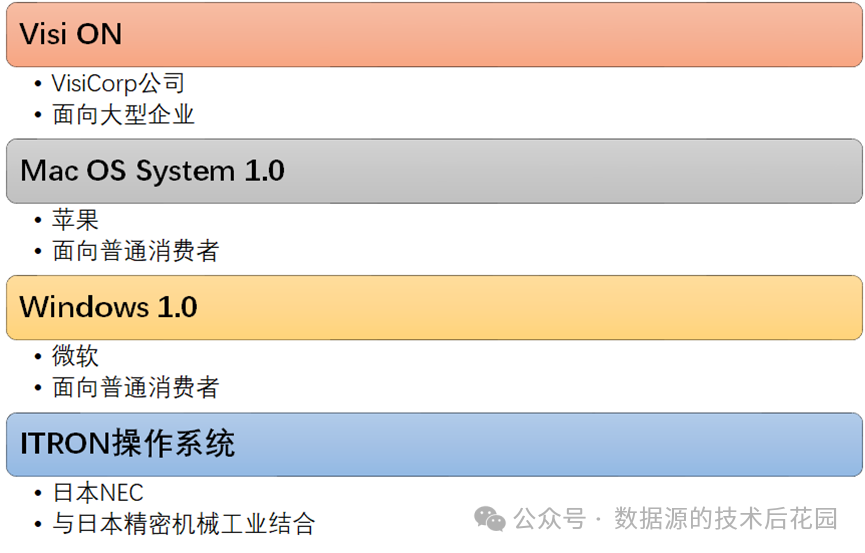This screenshot has width=865, height=553.
Task: Click the 微软 bullet text
Action: (x=75, y=356)
